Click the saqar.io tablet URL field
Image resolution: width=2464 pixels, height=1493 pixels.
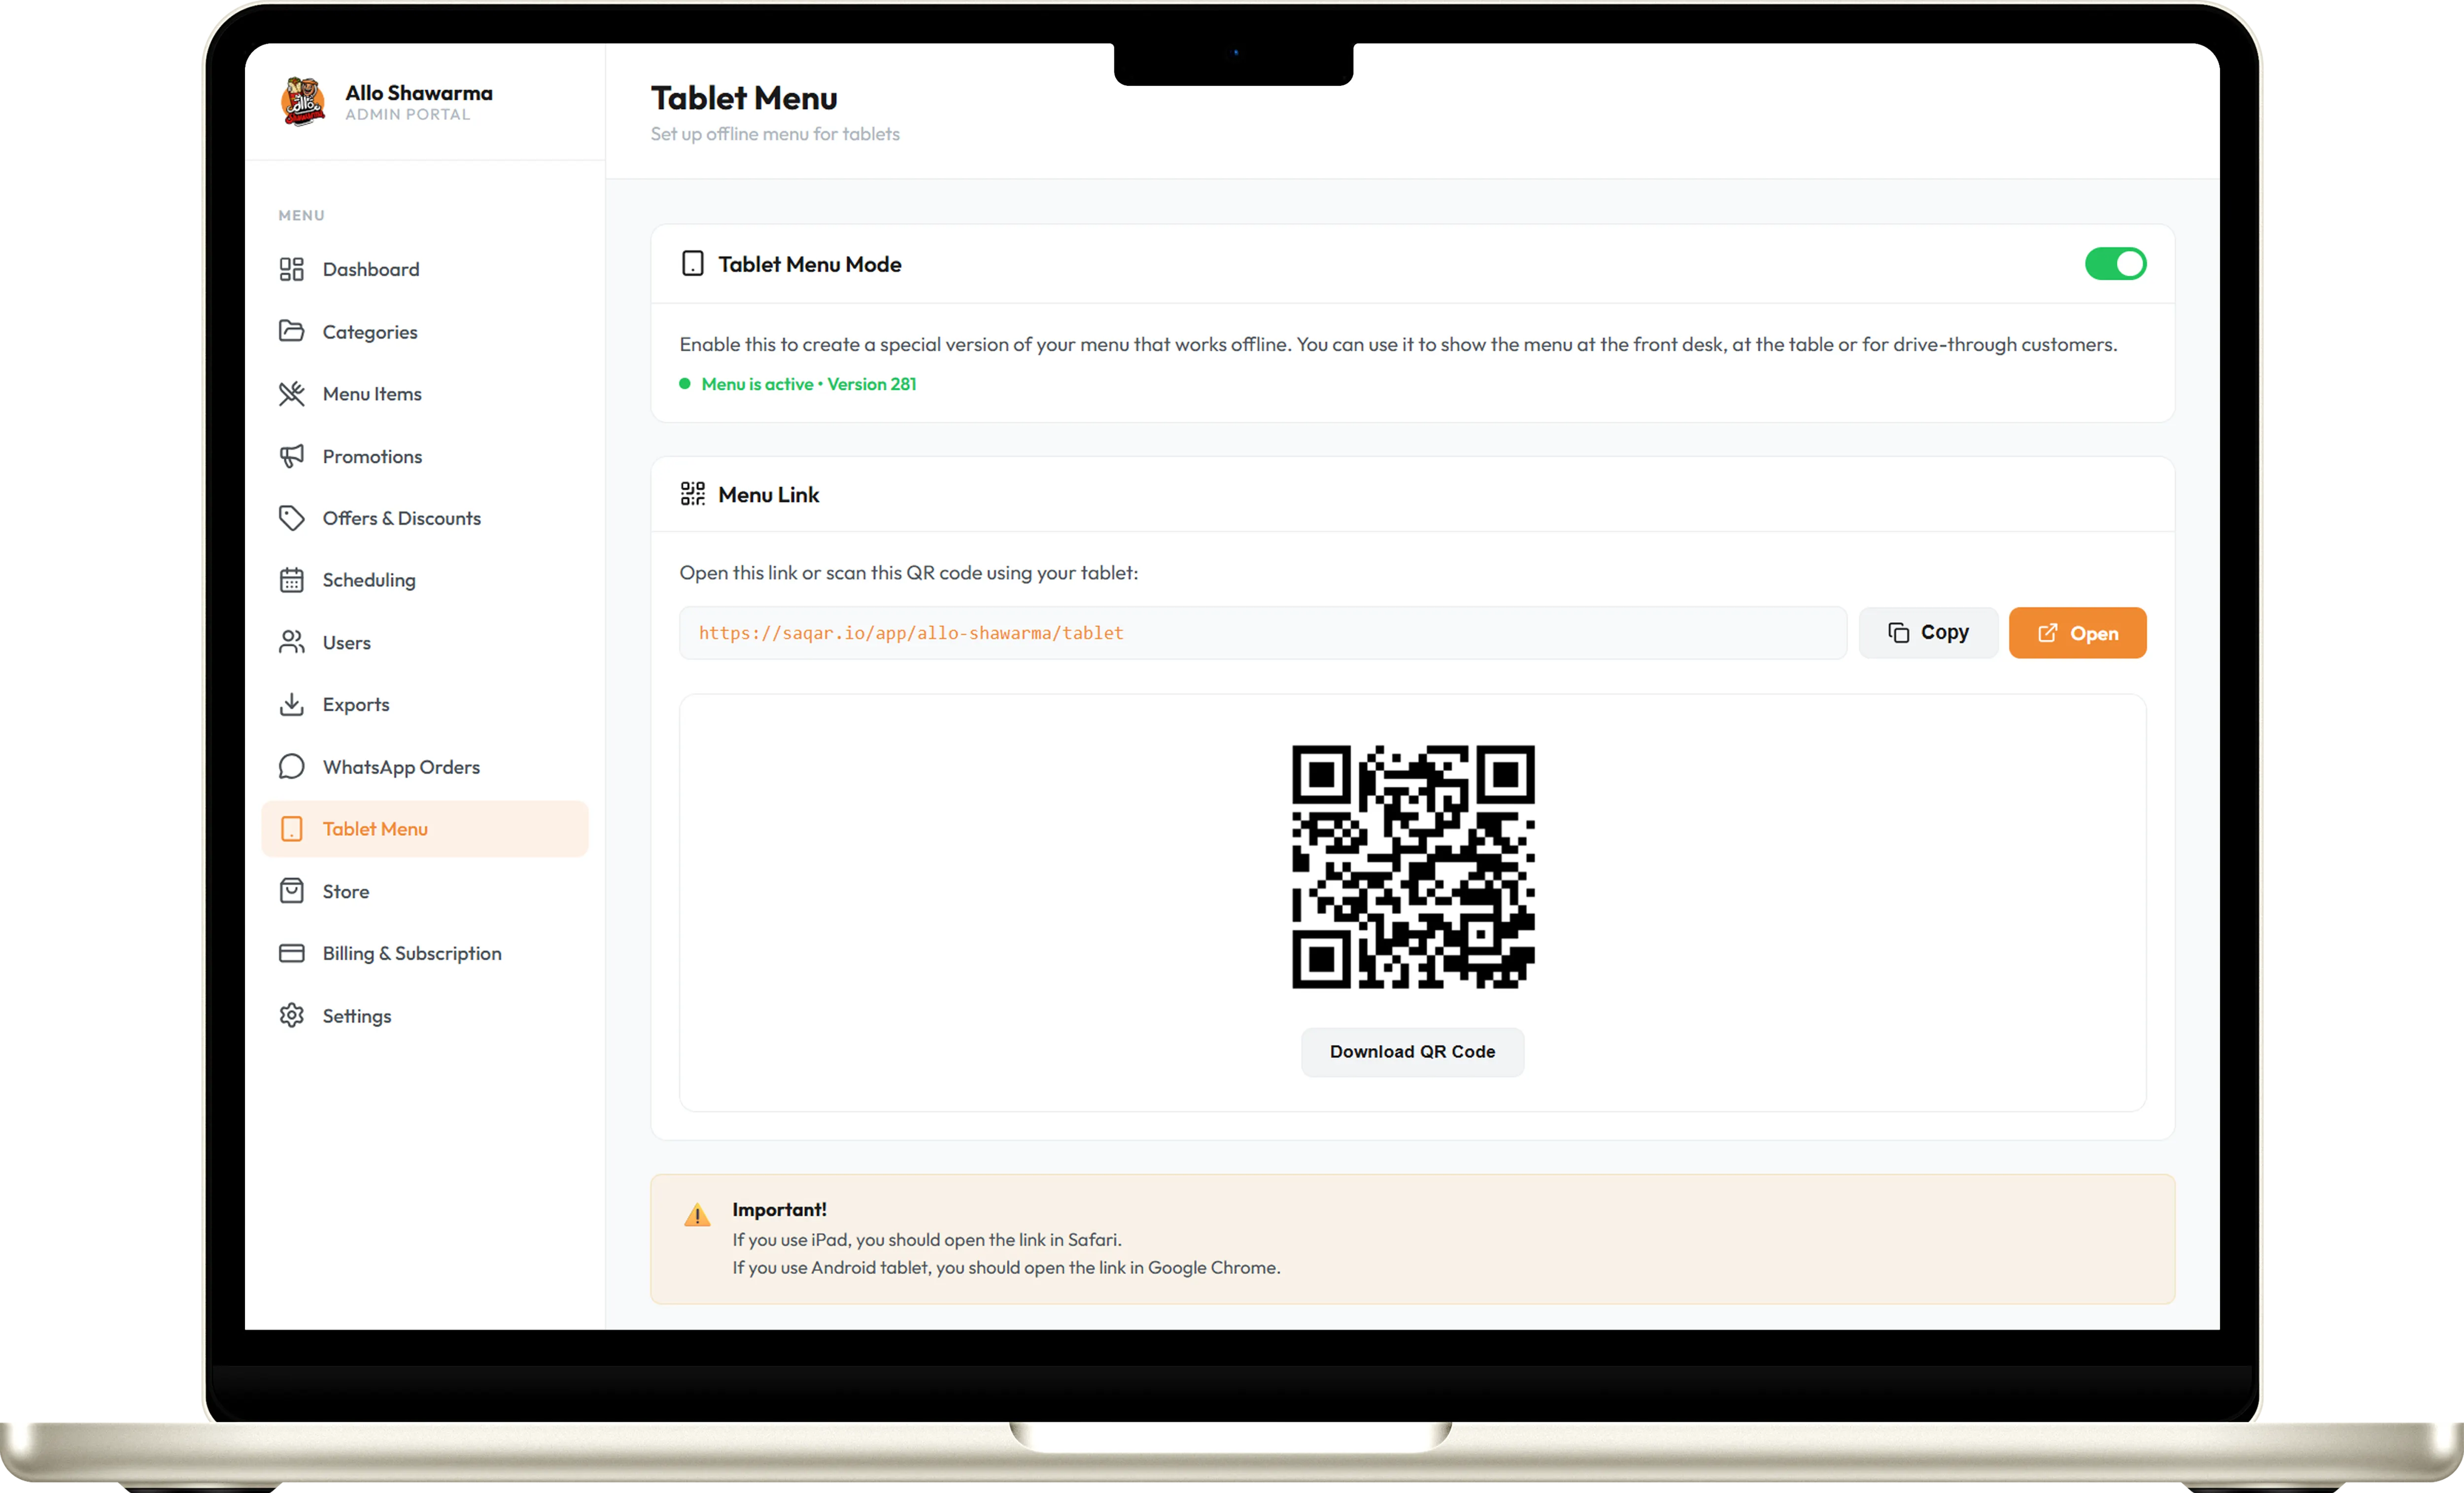pos(1262,633)
